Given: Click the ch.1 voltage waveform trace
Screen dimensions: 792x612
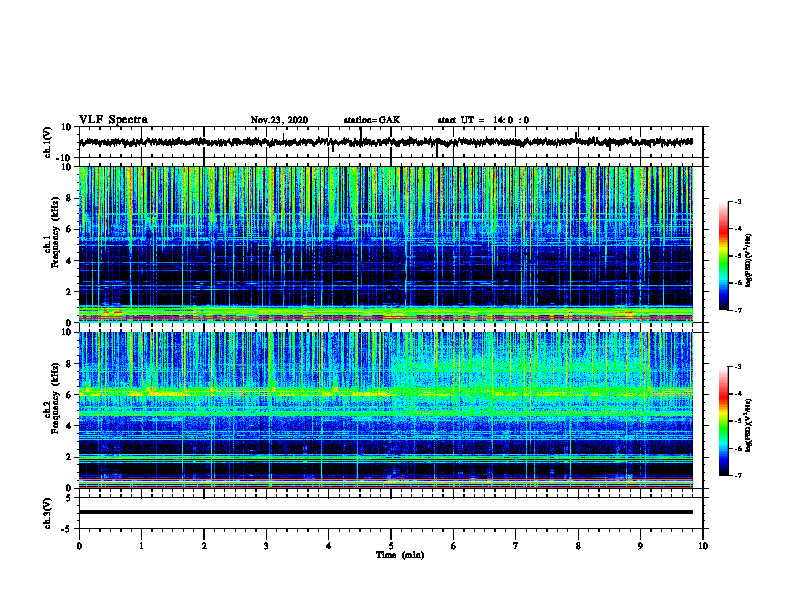Looking at the screenshot, I should tap(386, 142).
